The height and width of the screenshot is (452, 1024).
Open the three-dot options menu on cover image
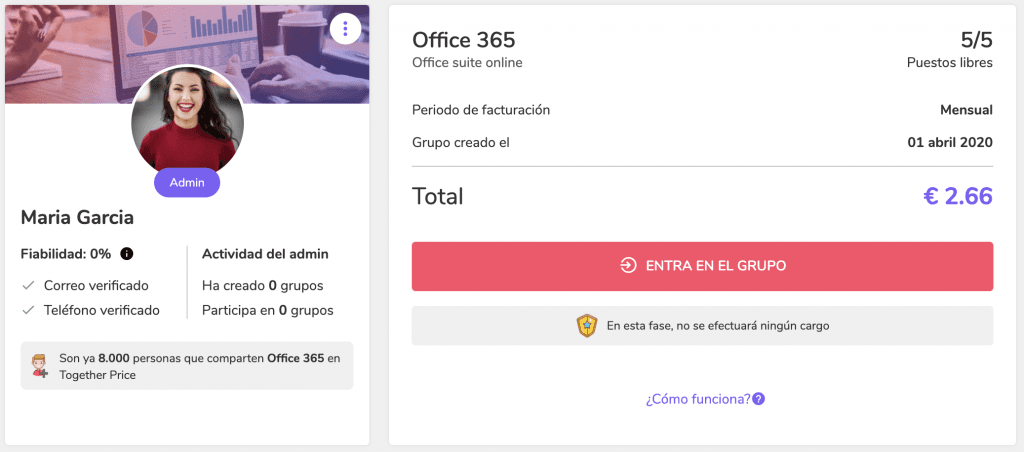pyautogui.click(x=345, y=29)
